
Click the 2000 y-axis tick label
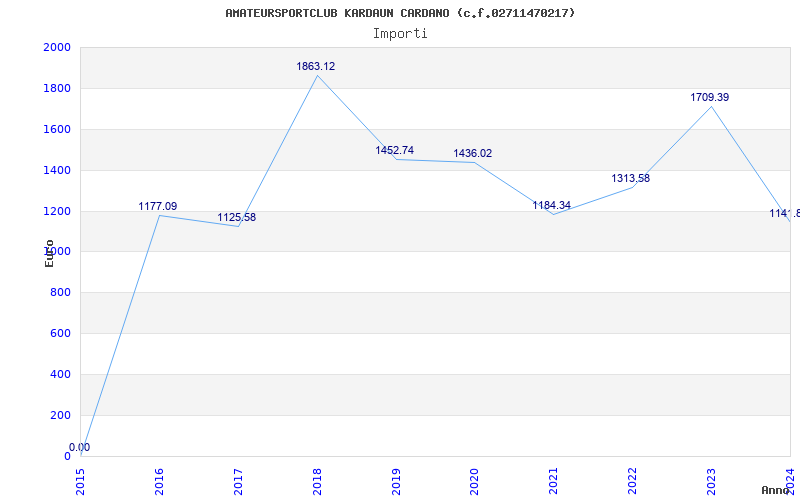point(57,48)
